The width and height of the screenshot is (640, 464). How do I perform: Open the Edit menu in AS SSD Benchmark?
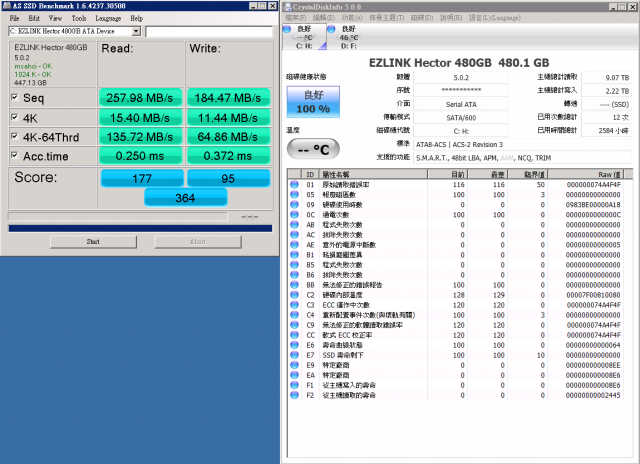(34, 18)
